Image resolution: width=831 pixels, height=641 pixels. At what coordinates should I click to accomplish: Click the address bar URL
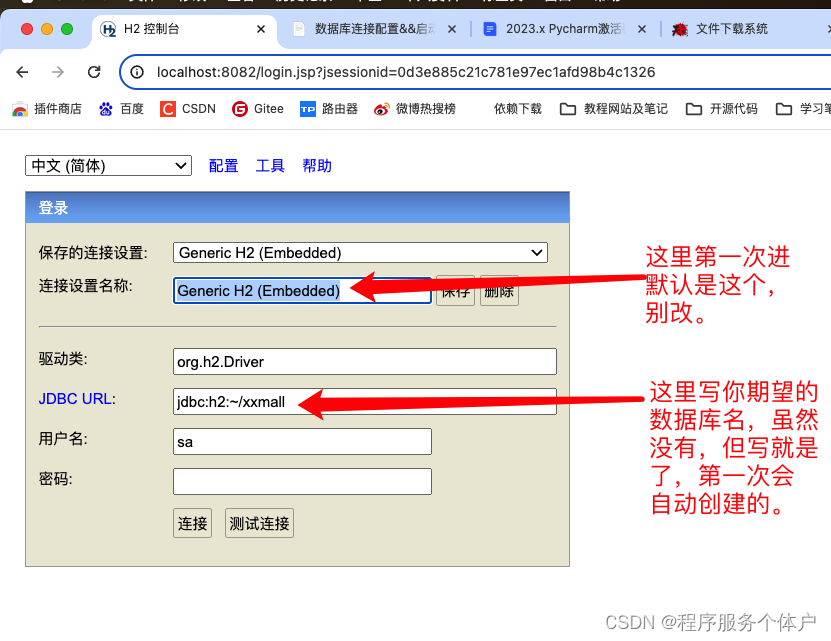[x=406, y=72]
